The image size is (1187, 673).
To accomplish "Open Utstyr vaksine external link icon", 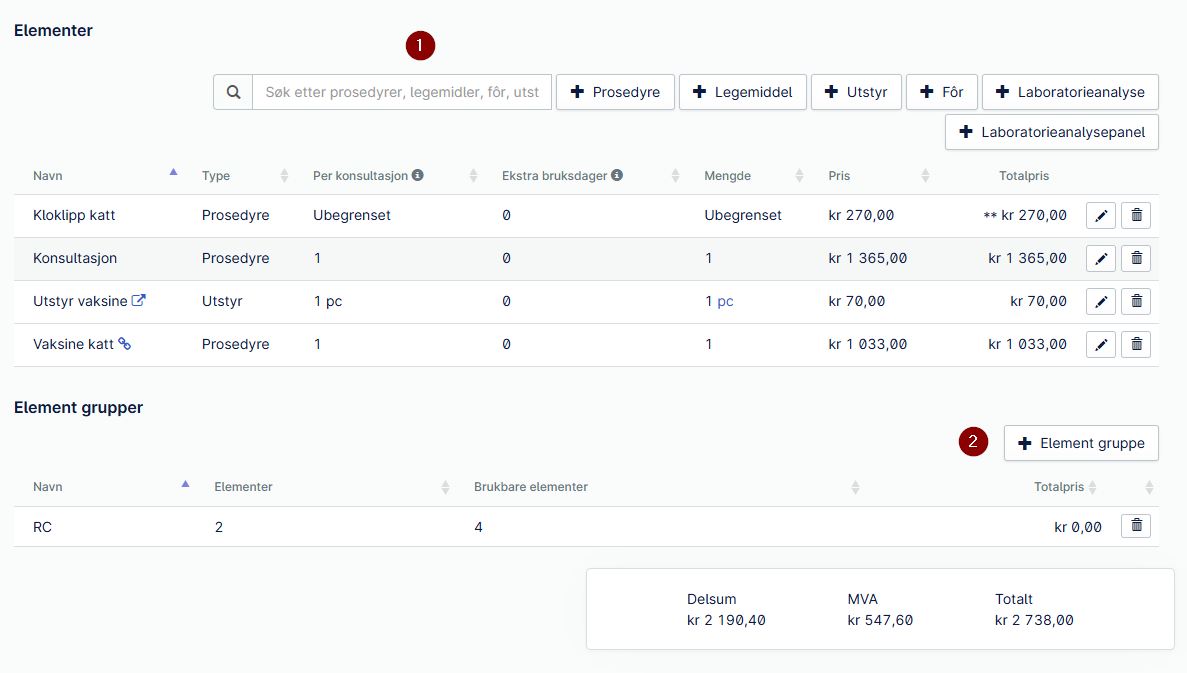I will [x=139, y=300].
